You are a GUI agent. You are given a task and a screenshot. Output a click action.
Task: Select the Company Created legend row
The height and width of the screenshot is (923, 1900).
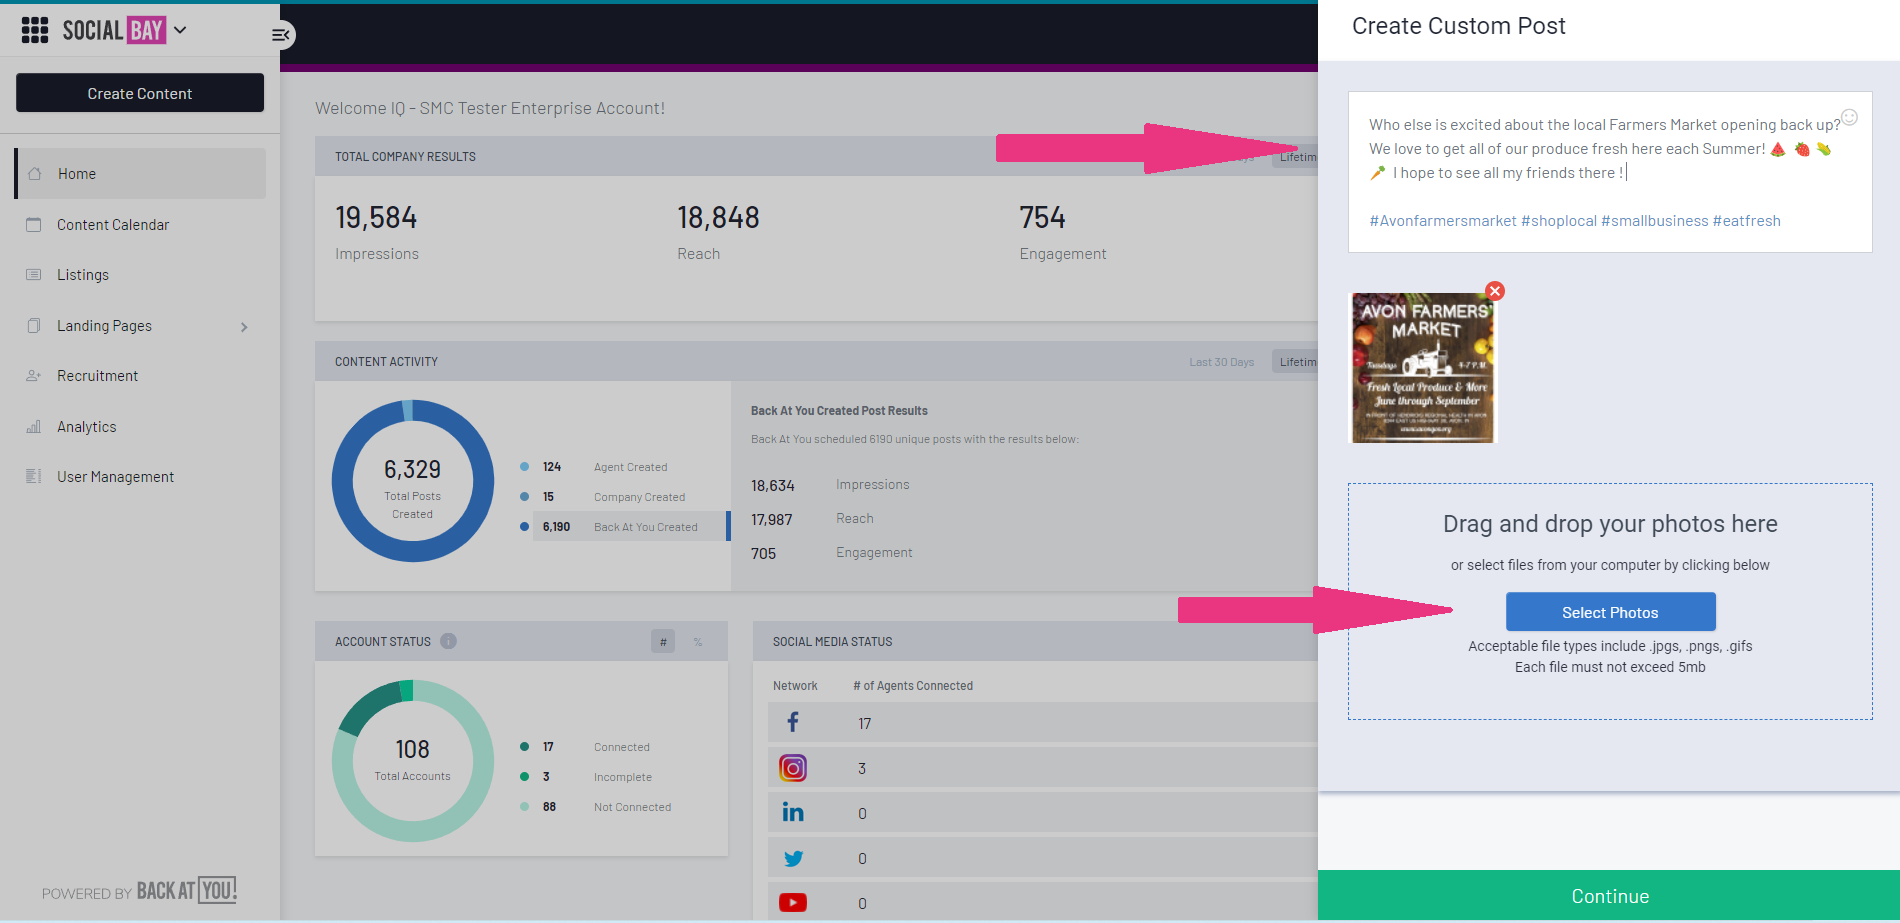625,497
